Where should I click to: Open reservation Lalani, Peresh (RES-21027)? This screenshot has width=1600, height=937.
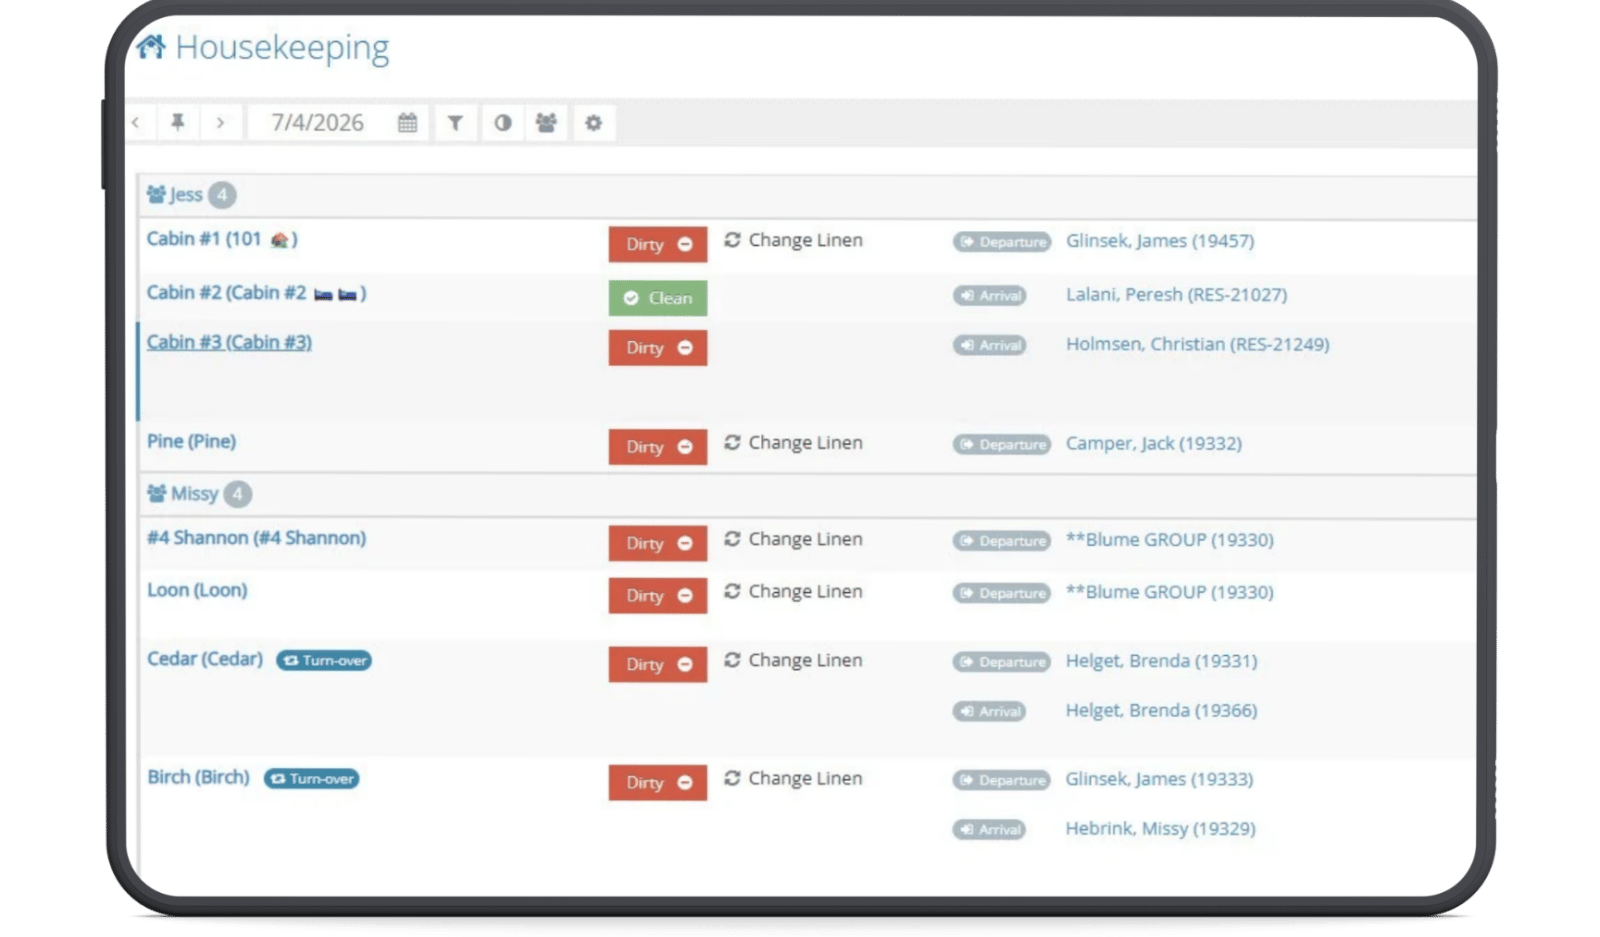(1177, 295)
